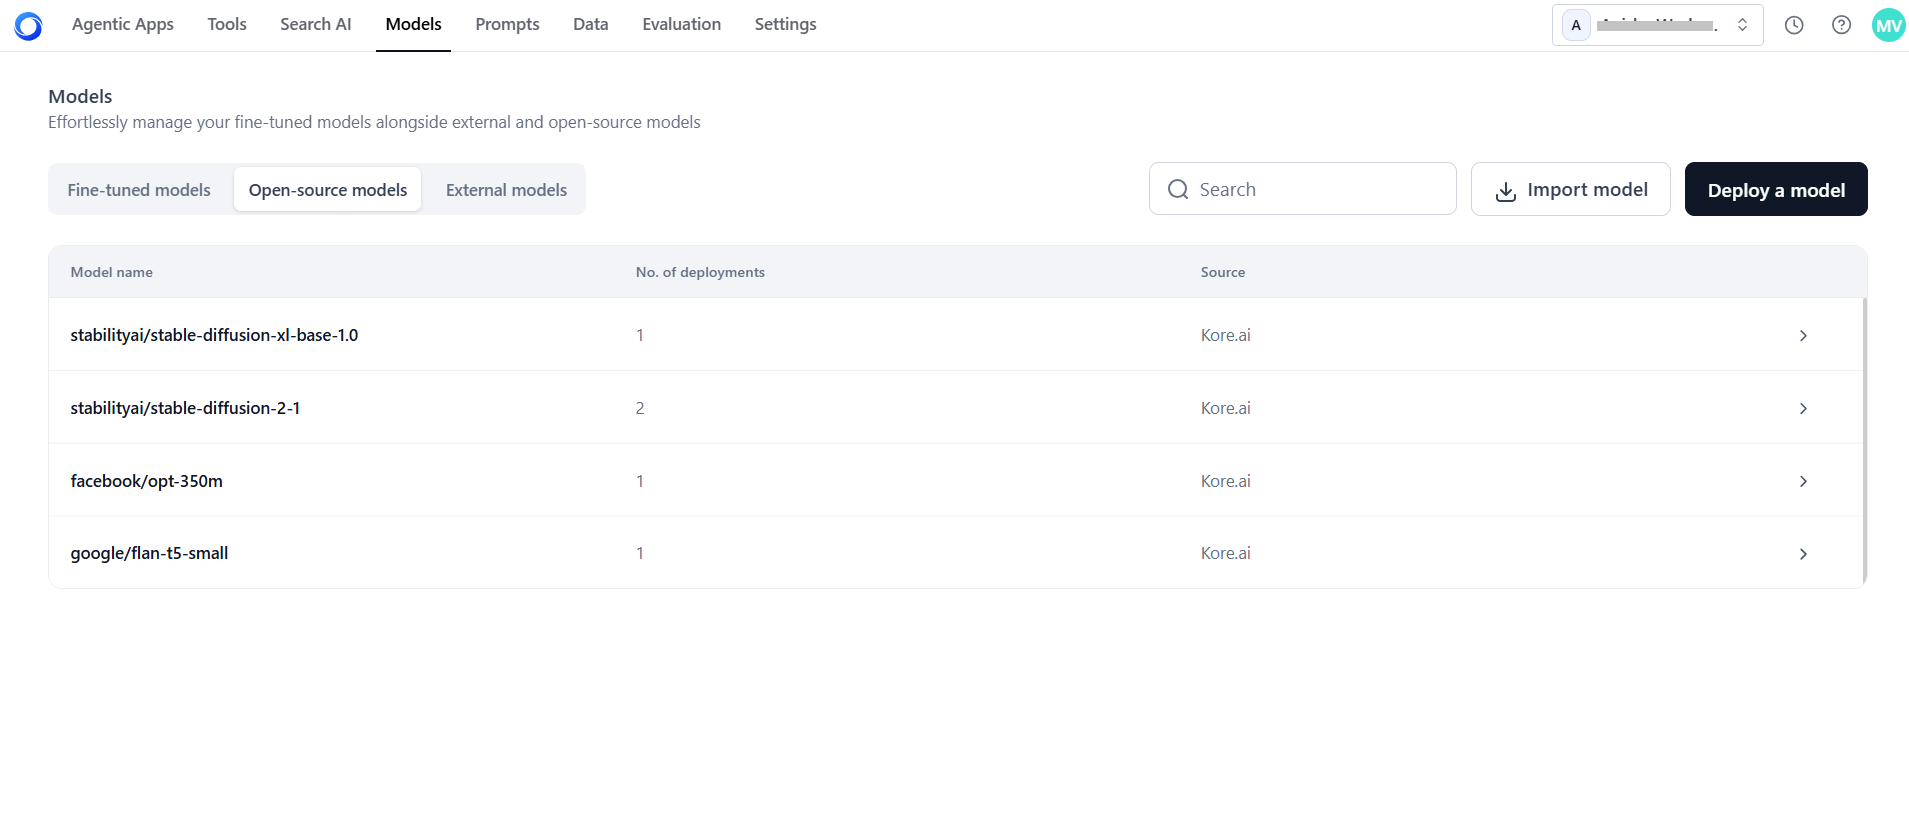The height and width of the screenshot is (835, 1909).
Task: Click the table vertical scrollbar
Action: coord(1864,440)
